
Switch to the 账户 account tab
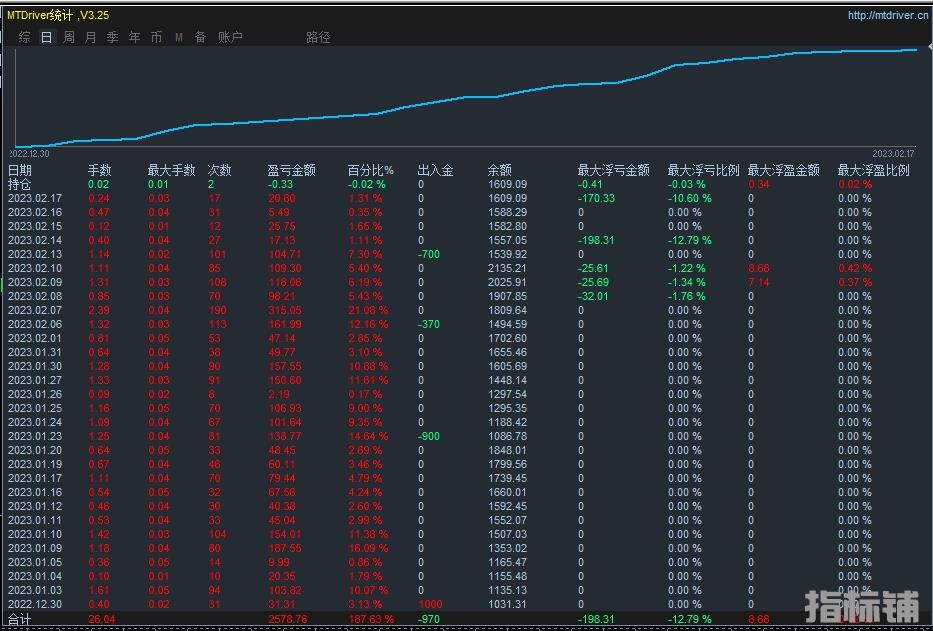pos(230,37)
